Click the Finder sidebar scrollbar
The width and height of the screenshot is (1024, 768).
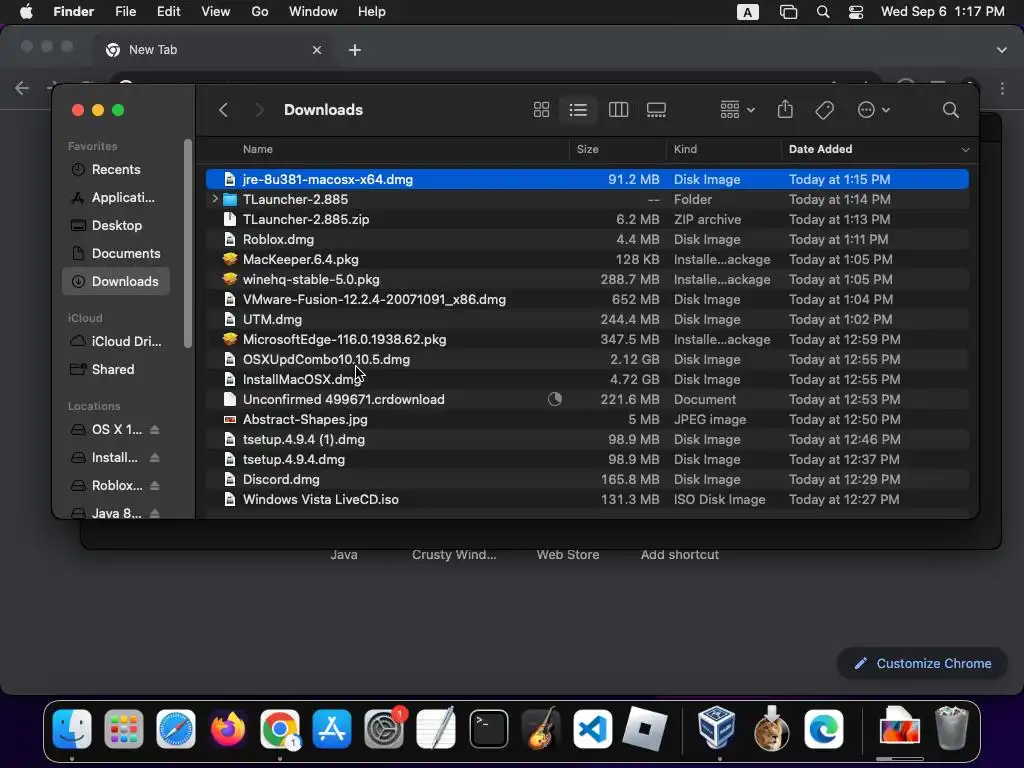click(x=188, y=244)
